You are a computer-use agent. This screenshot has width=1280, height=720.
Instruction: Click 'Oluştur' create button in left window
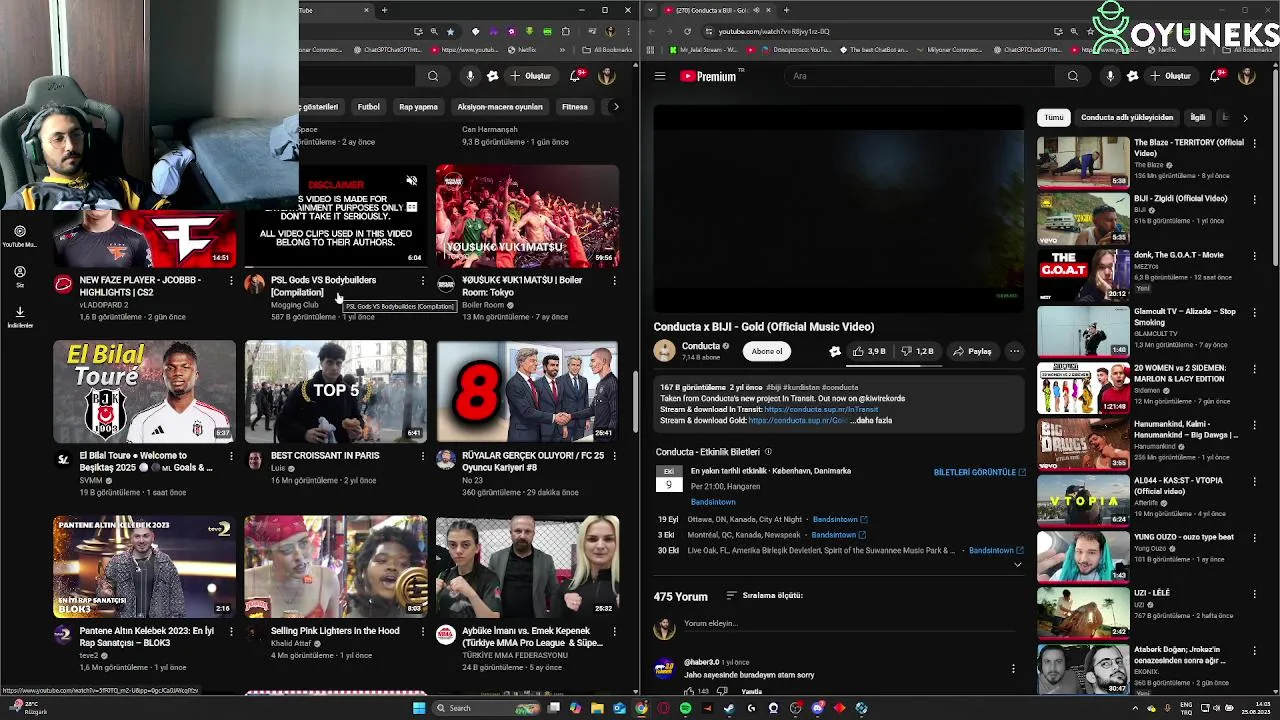(531, 76)
